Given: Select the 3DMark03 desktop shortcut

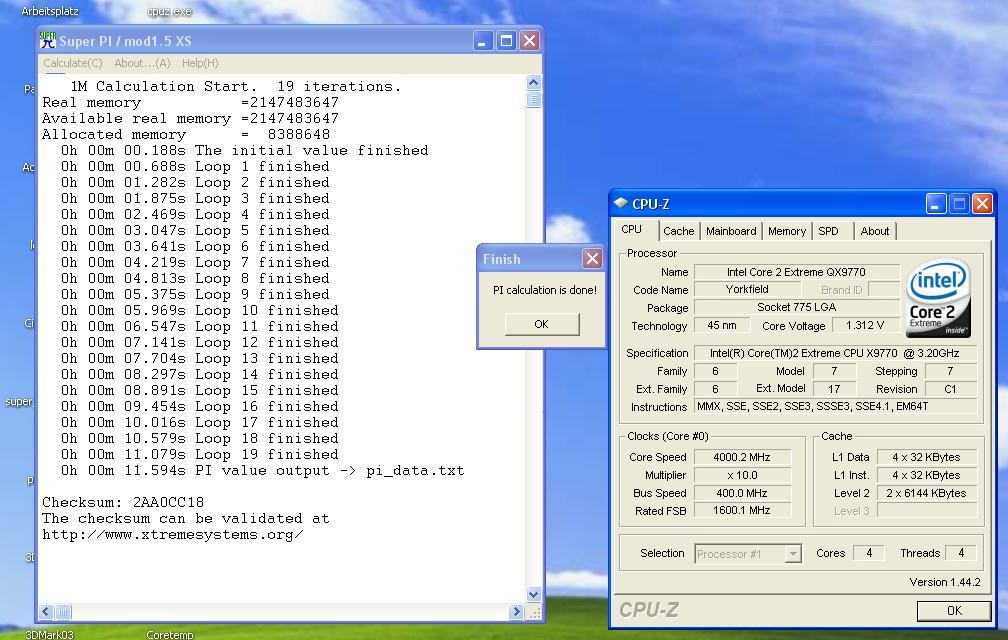Looking at the screenshot, I should (50, 634).
